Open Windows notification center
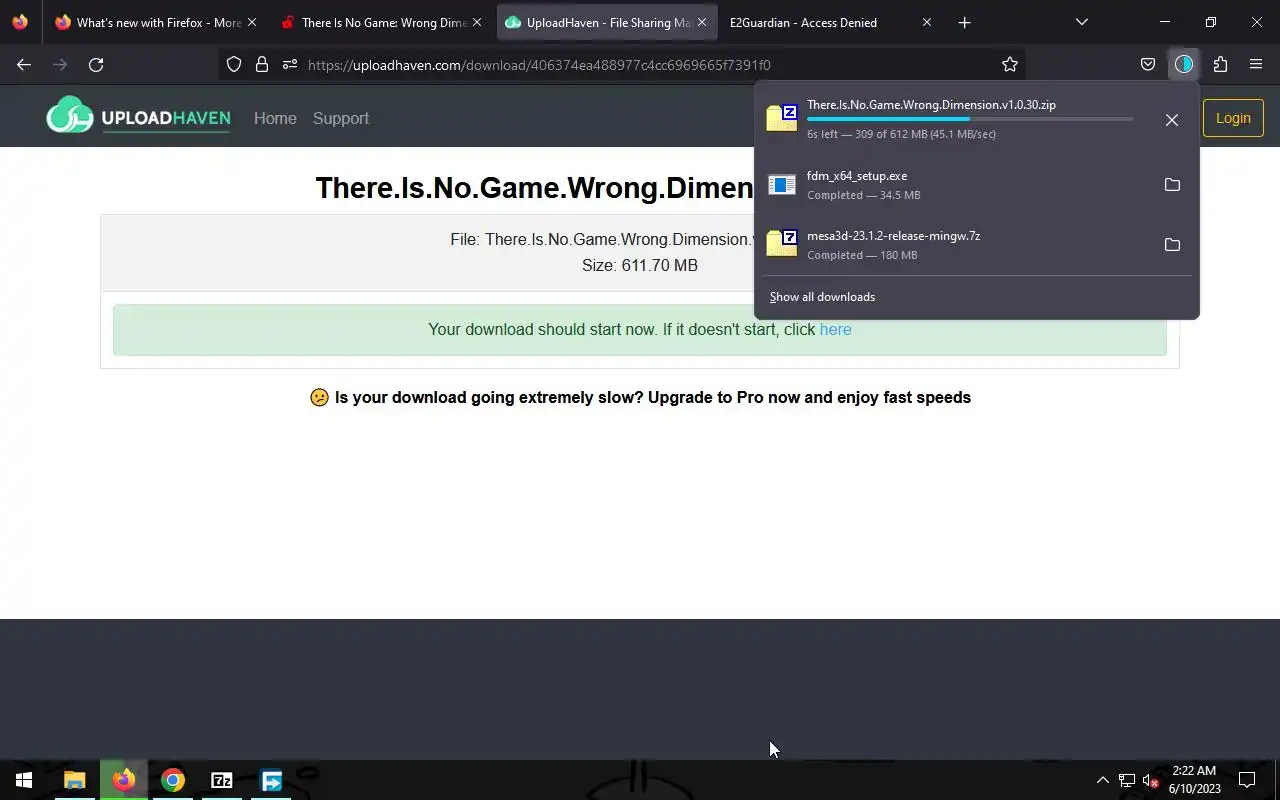This screenshot has height=800, width=1280. click(x=1247, y=780)
